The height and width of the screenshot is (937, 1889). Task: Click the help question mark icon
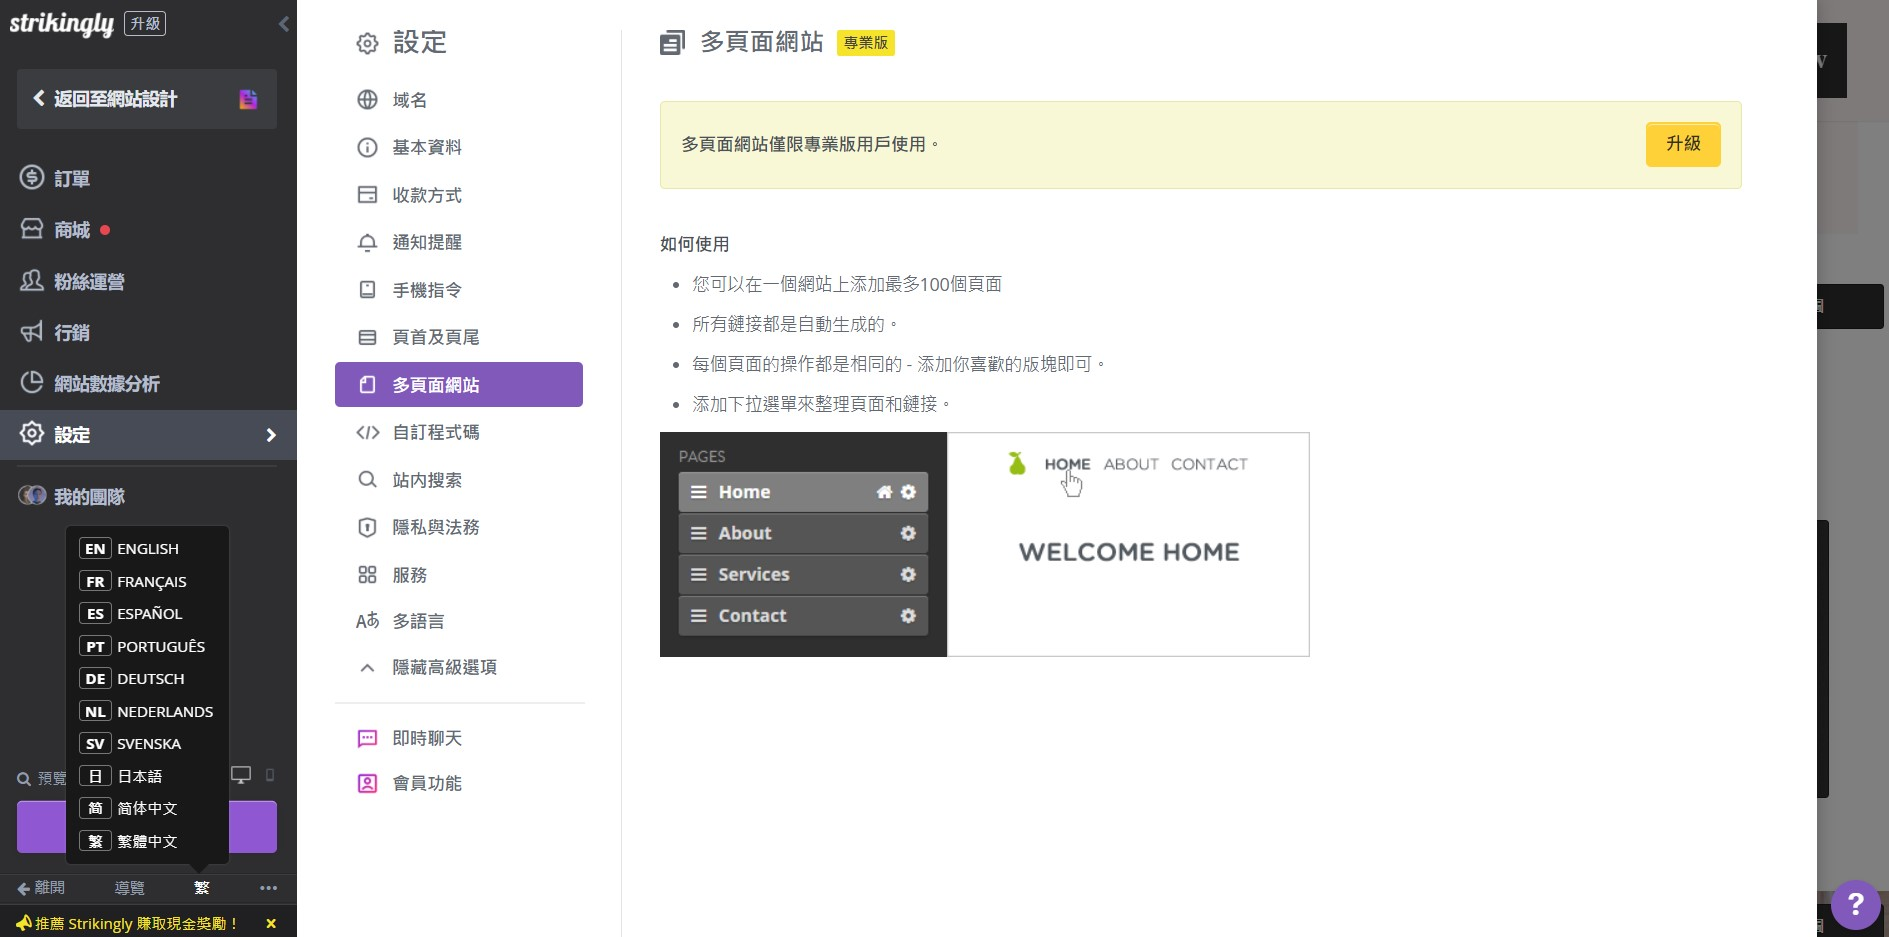point(1855,905)
